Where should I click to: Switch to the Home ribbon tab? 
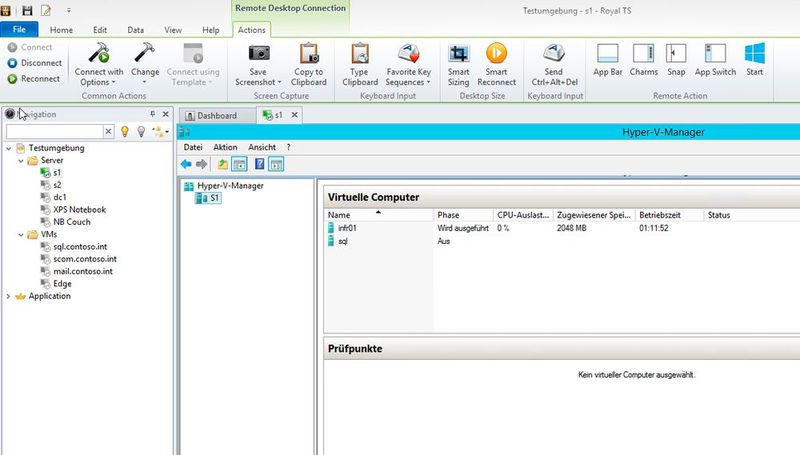[x=61, y=30]
